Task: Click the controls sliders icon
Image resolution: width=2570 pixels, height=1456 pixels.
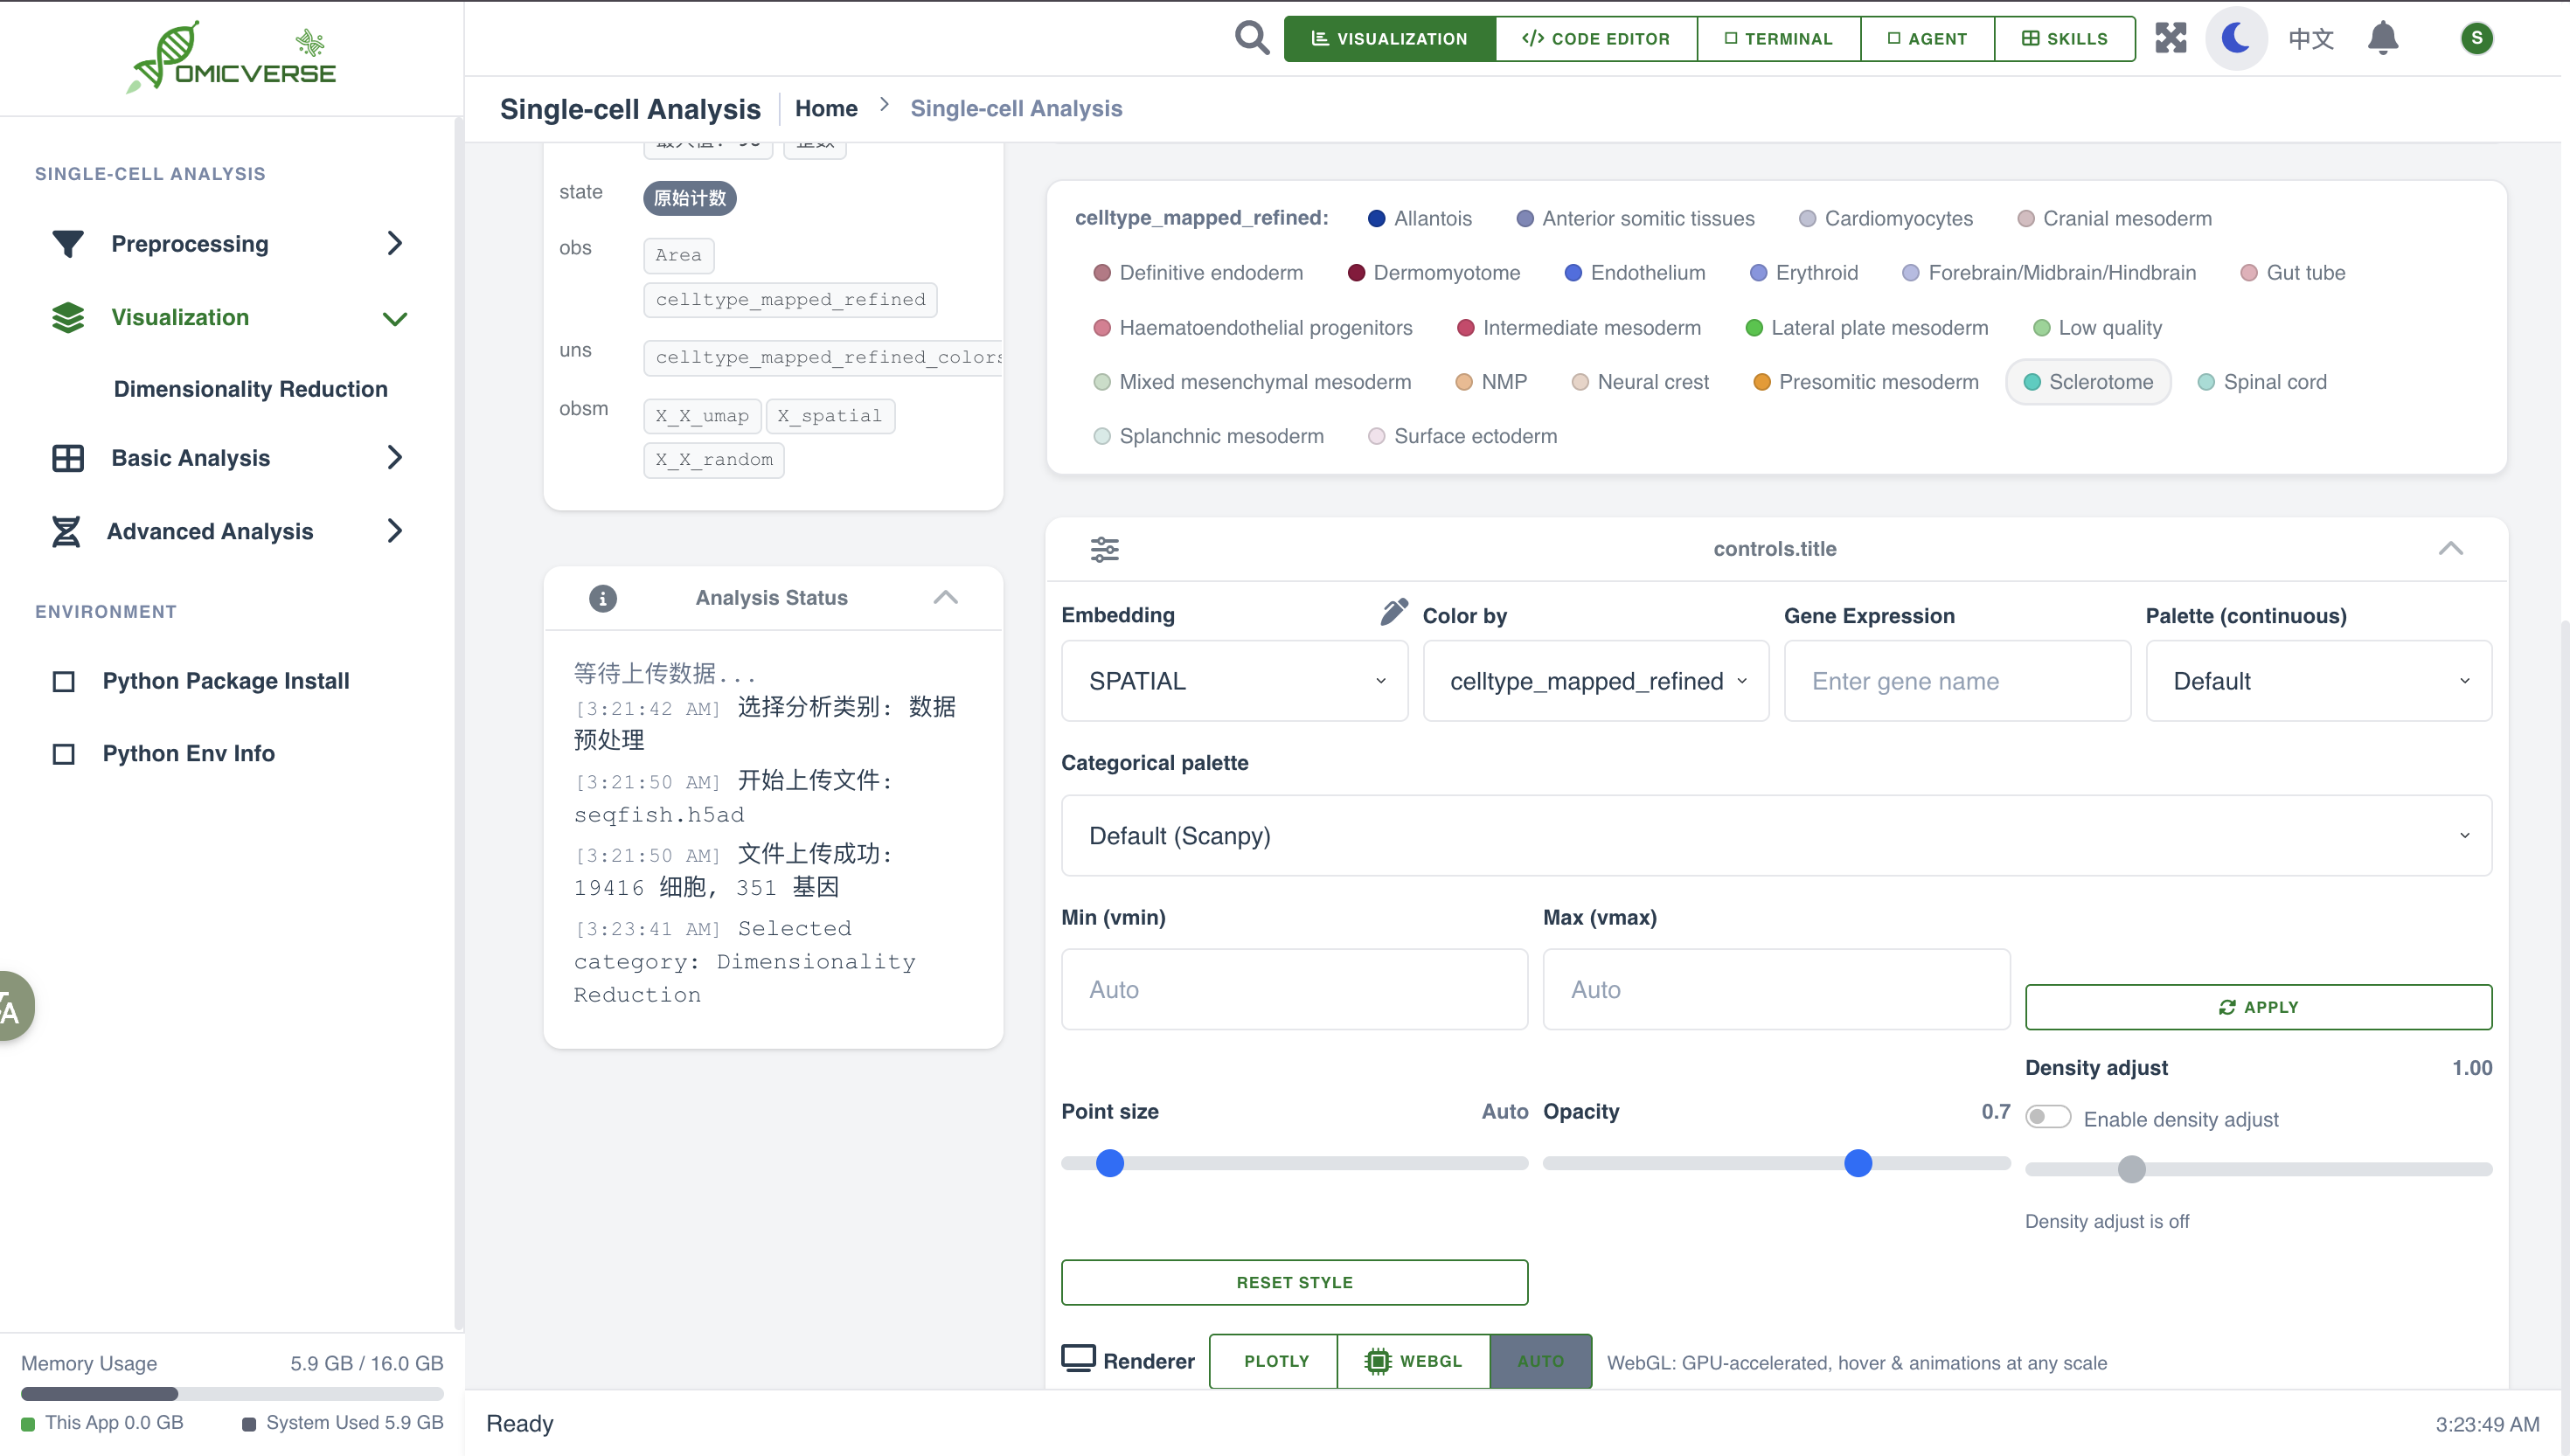Action: (x=1104, y=549)
